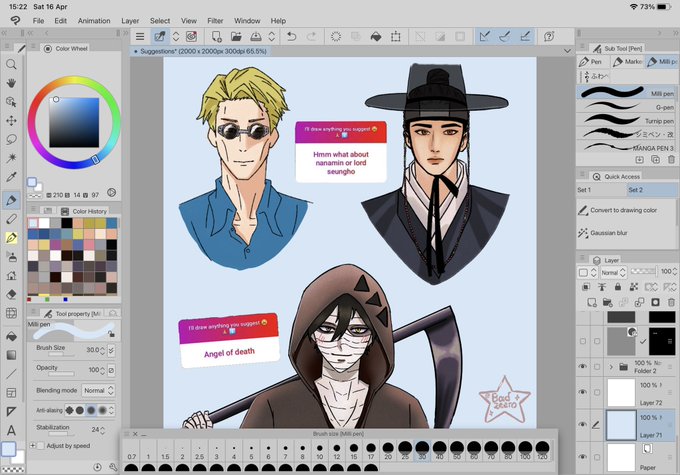Open the Window menu
Screen dimensions: 680x475
(x=247, y=21)
